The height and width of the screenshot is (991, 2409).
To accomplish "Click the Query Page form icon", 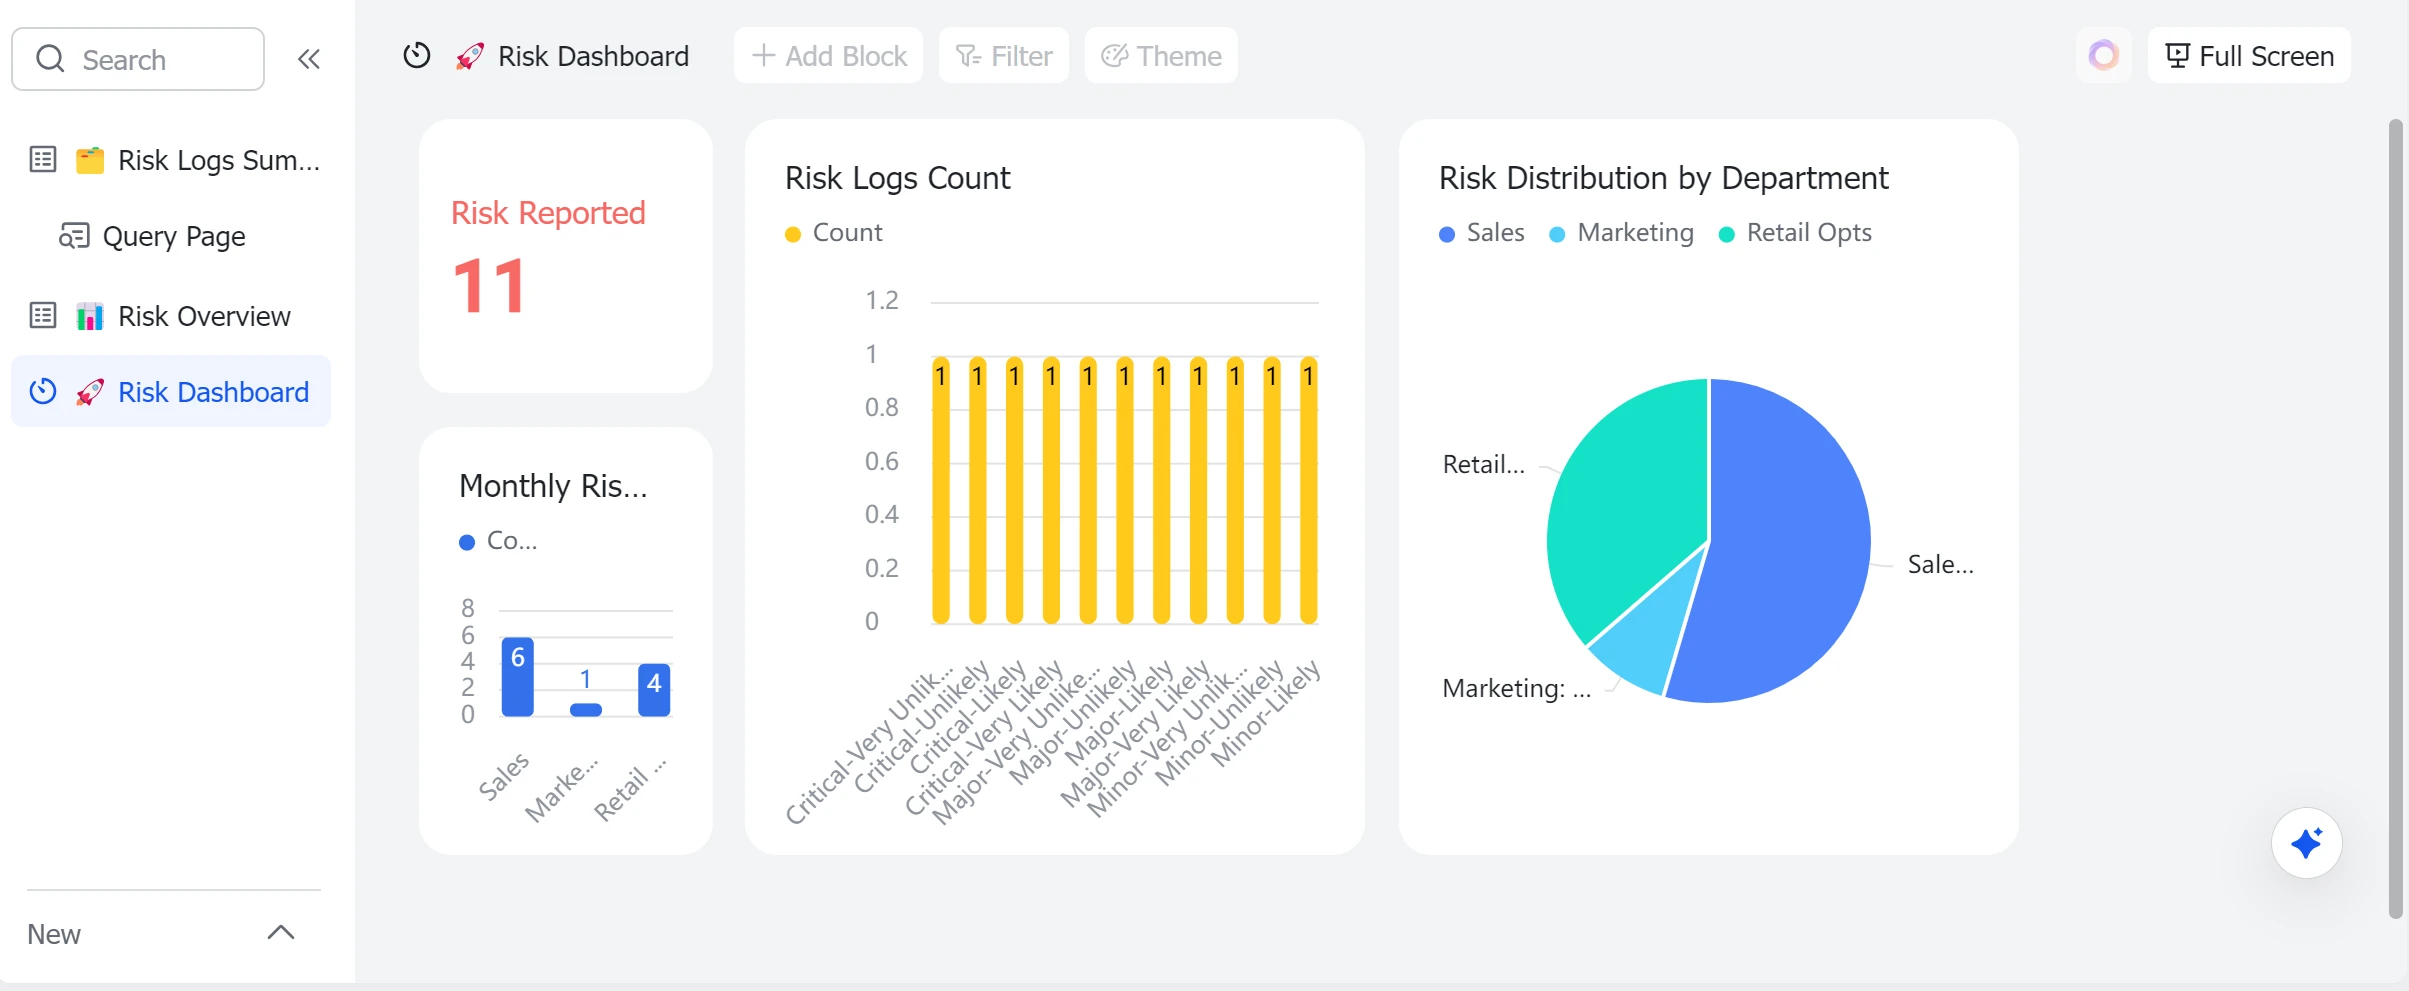I will 74,236.
